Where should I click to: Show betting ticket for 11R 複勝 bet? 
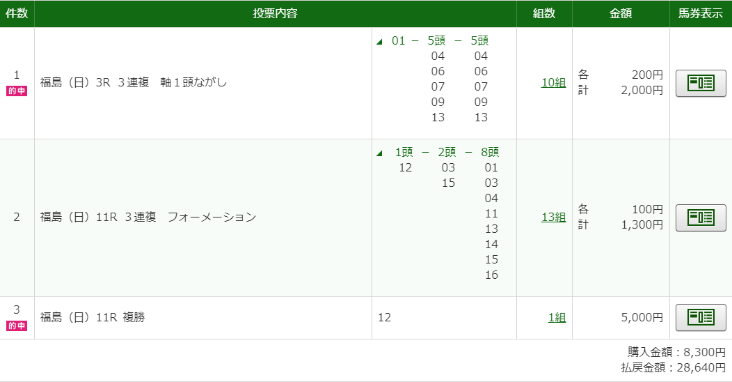point(701,318)
